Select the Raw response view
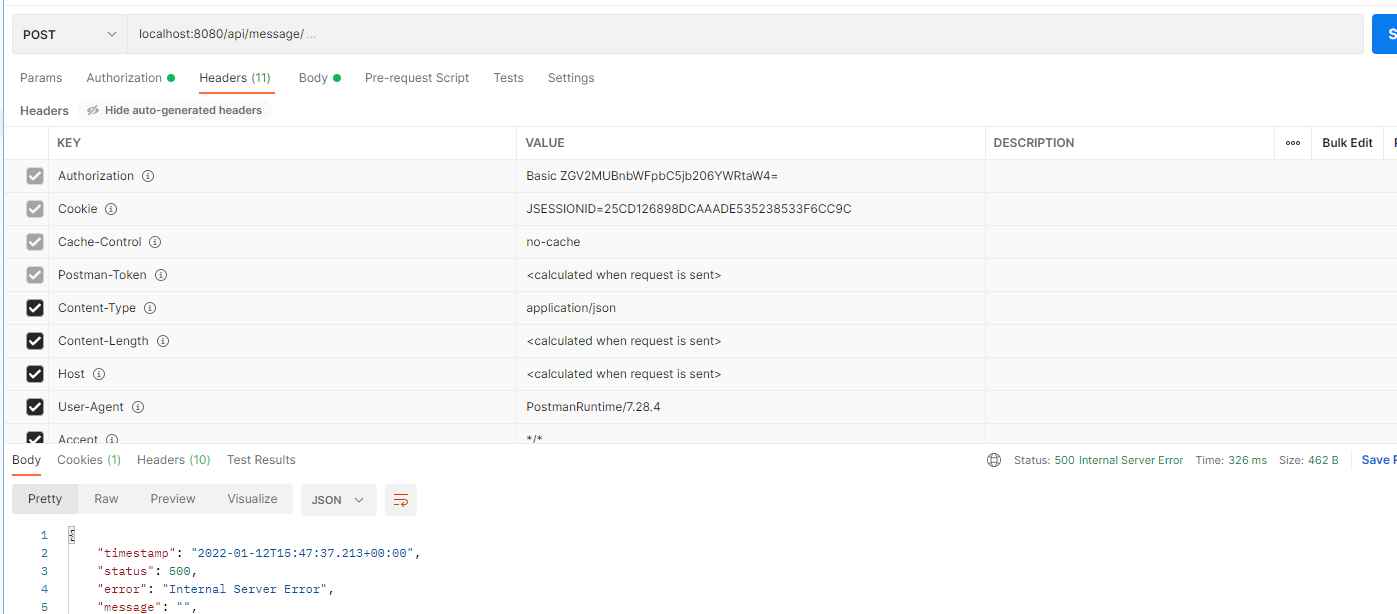The width and height of the screenshot is (1397, 614). tap(106, 499)
